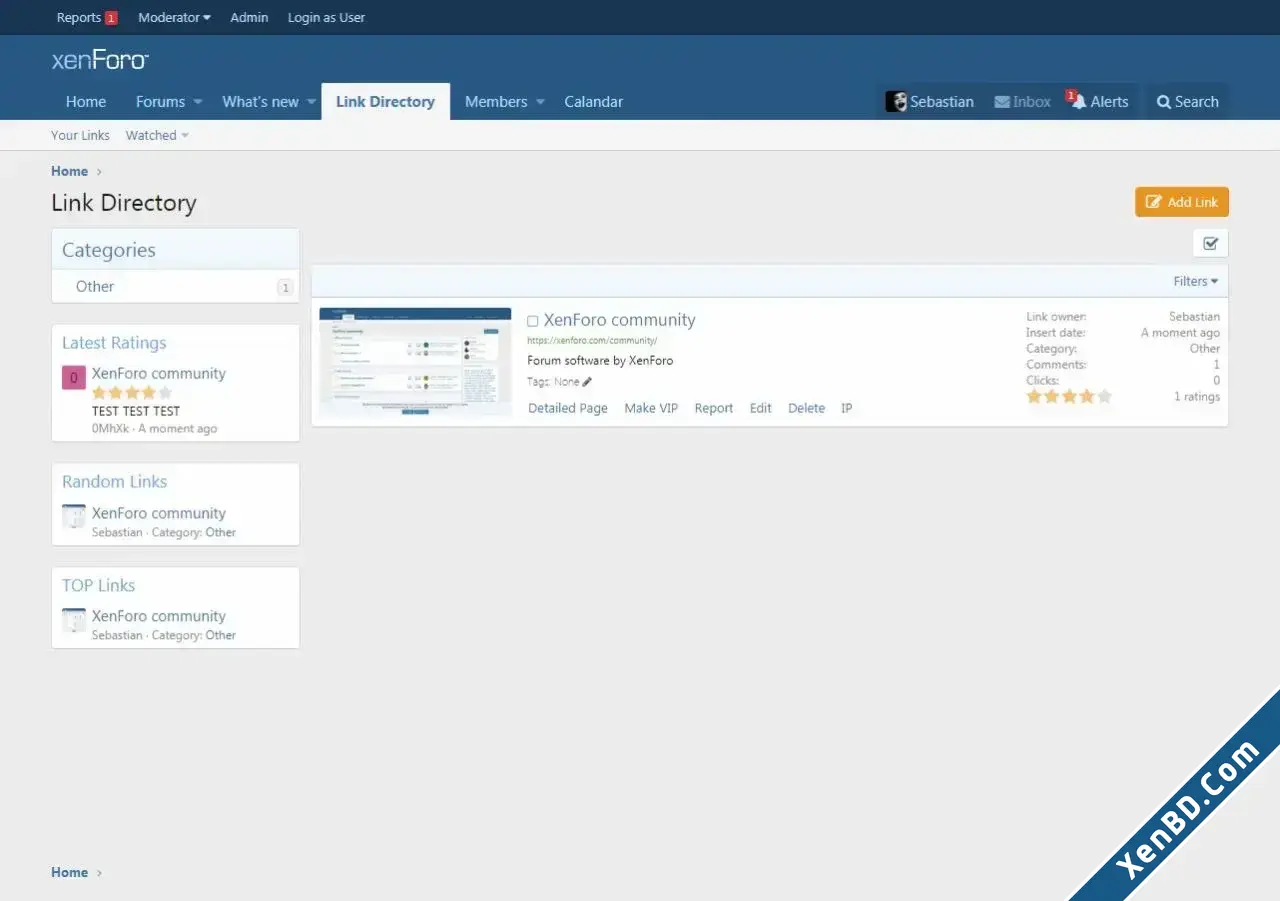This screenshot has height=901, width=1280.
Task: Tick the checkbox next to XenForo community
Action: click(533, 321)
